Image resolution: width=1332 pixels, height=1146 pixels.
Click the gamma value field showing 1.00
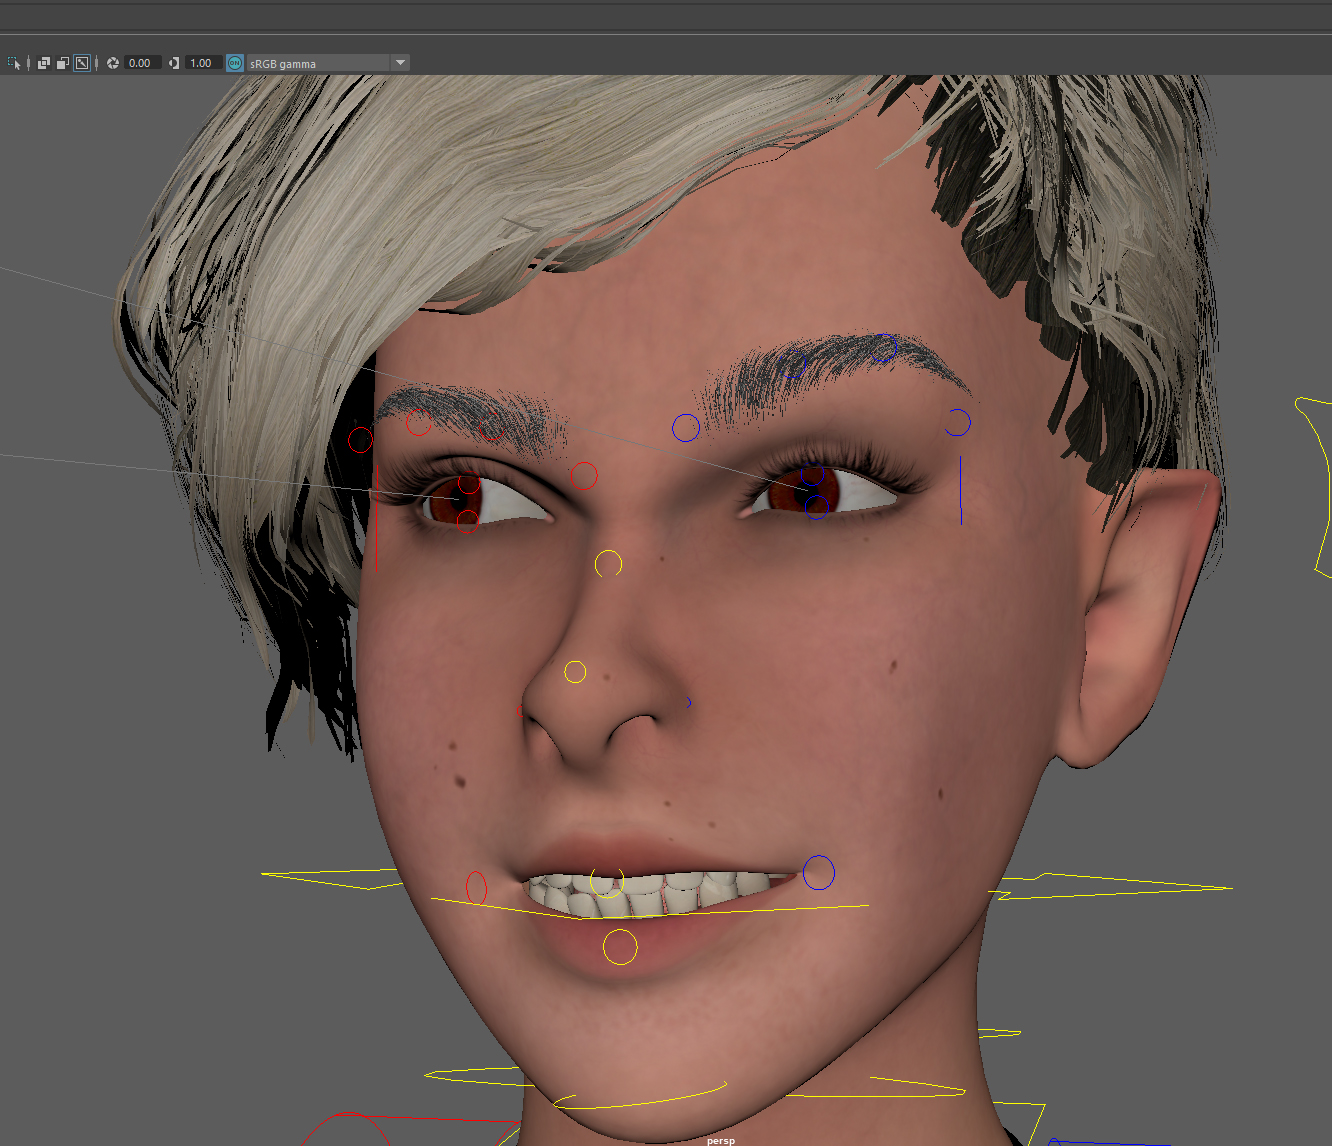202,63
